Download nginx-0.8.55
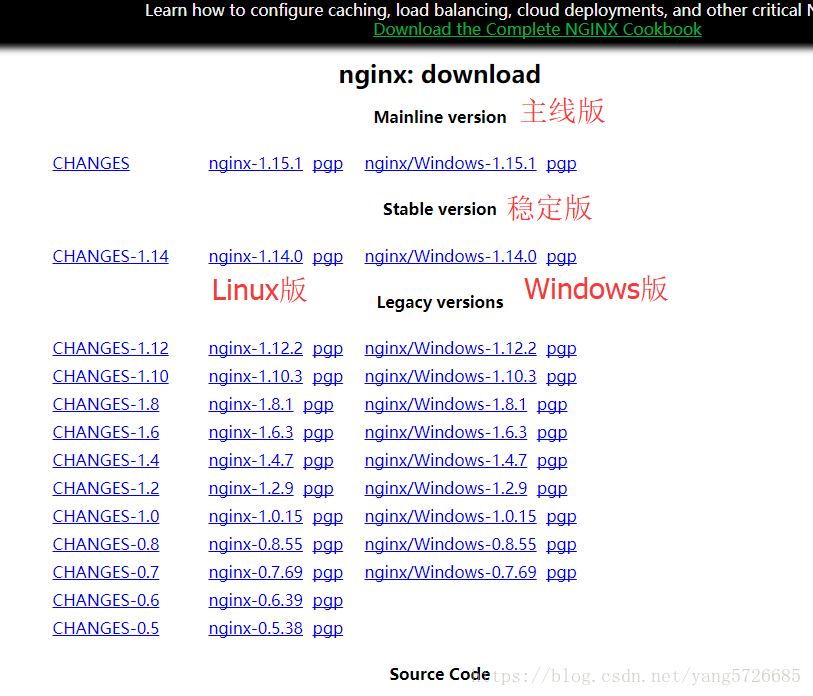 256,545
